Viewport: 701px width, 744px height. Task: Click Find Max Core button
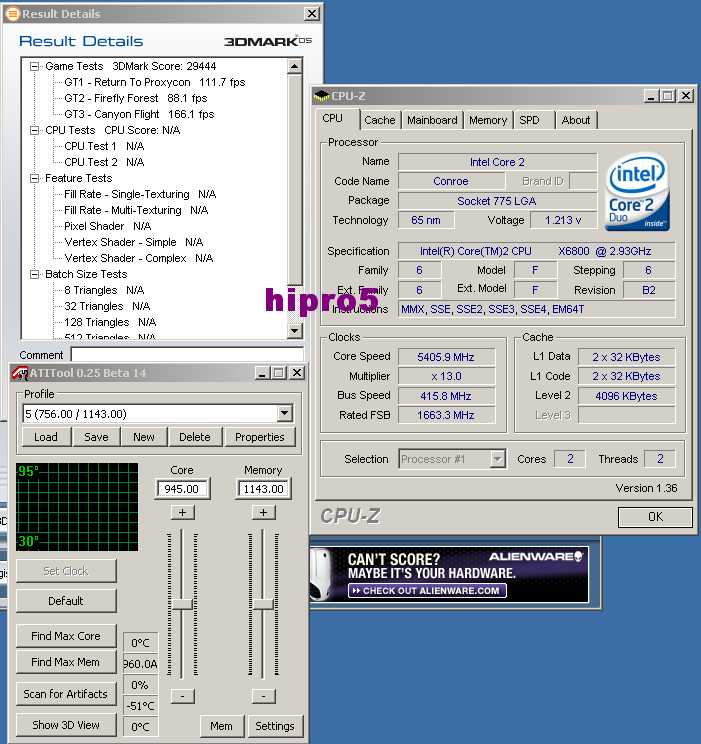[66, 636]
